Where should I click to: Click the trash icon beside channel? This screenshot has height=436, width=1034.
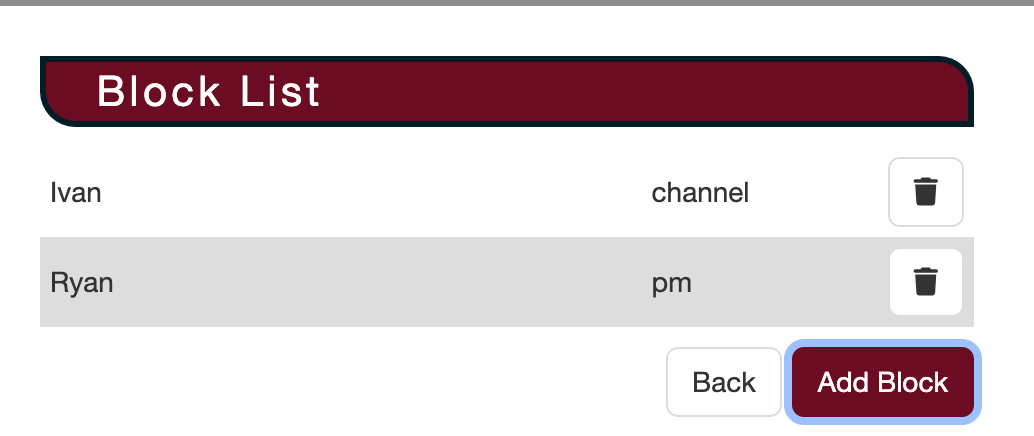[x=925, y=192]
